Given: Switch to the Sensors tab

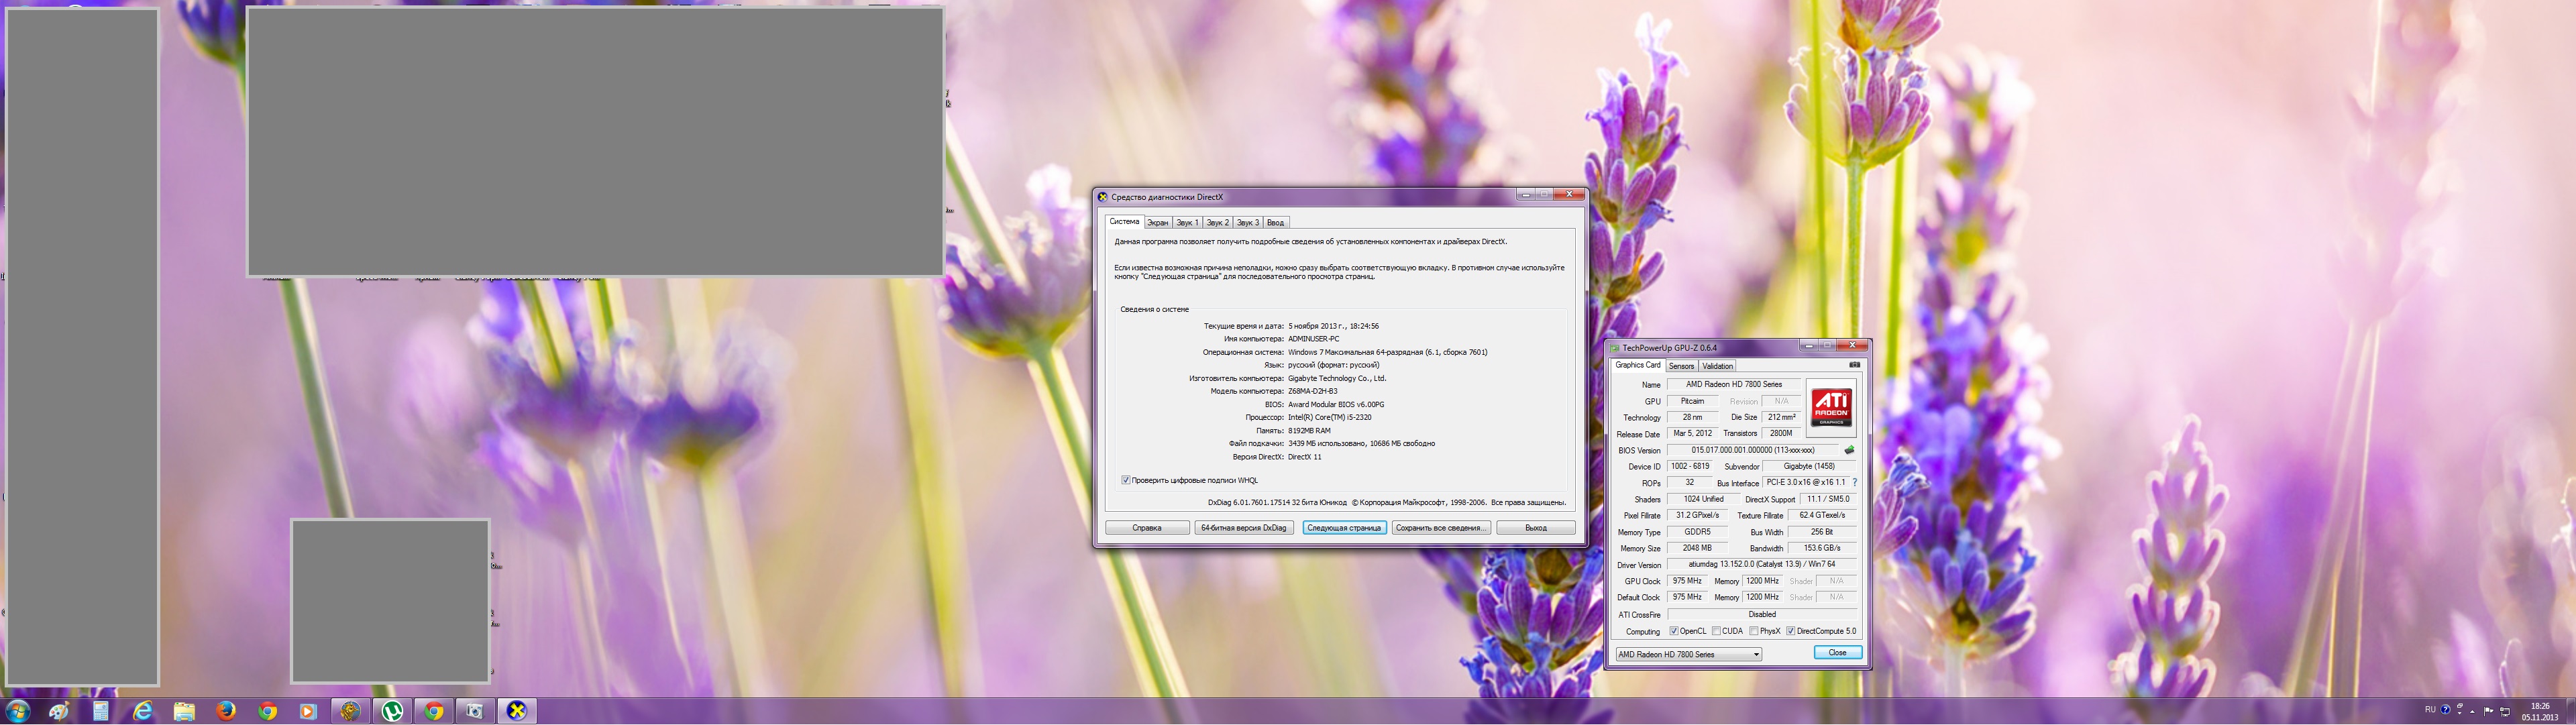Looking at the screenshot, I should coord(1681,367).
